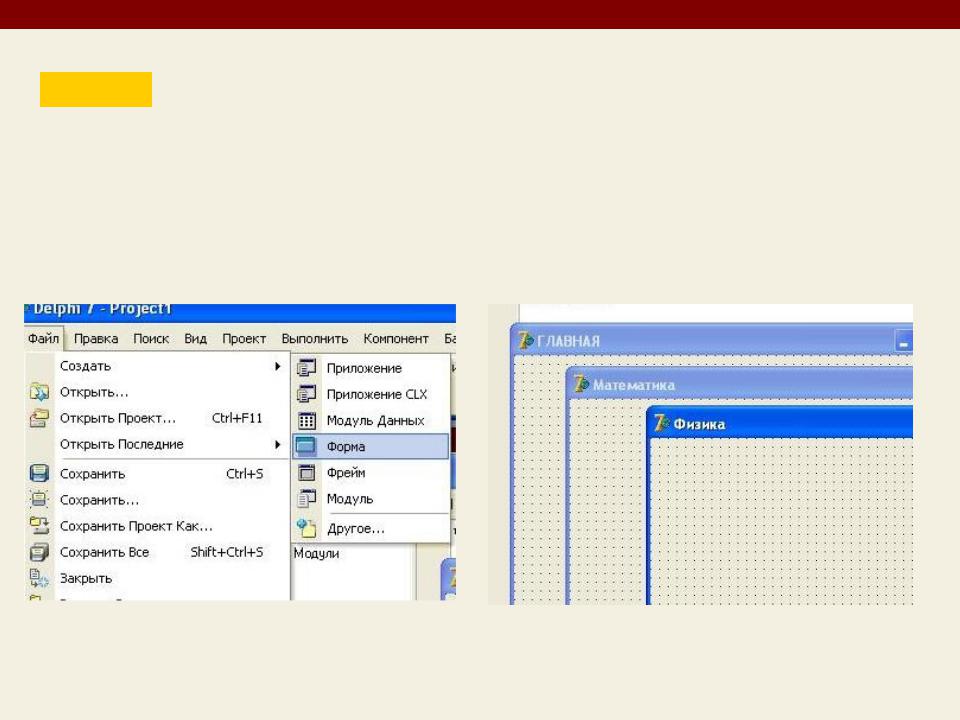Click the close-file icon beside Закрыть
Screen dimensions: 960x720
pyautogui.click(x=39, y=578)
